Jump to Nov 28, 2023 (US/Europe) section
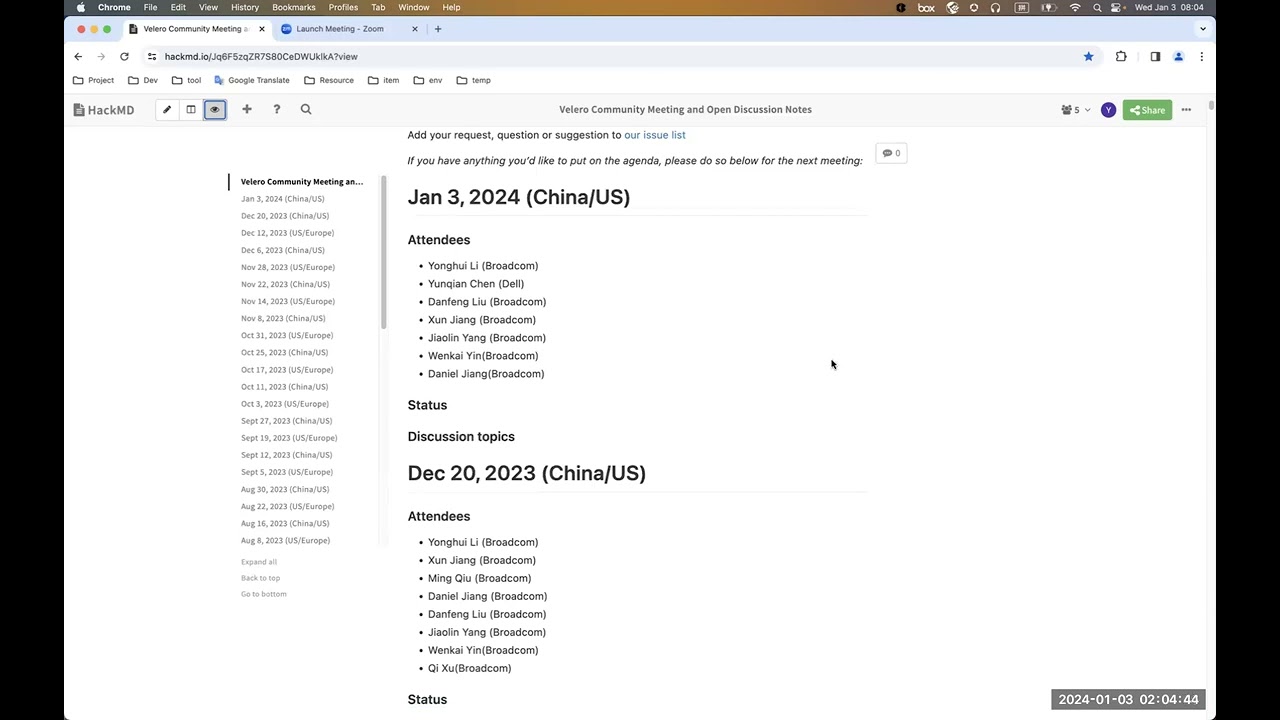Viewport: 1280px width, 720px height. [x=288, y=267]
